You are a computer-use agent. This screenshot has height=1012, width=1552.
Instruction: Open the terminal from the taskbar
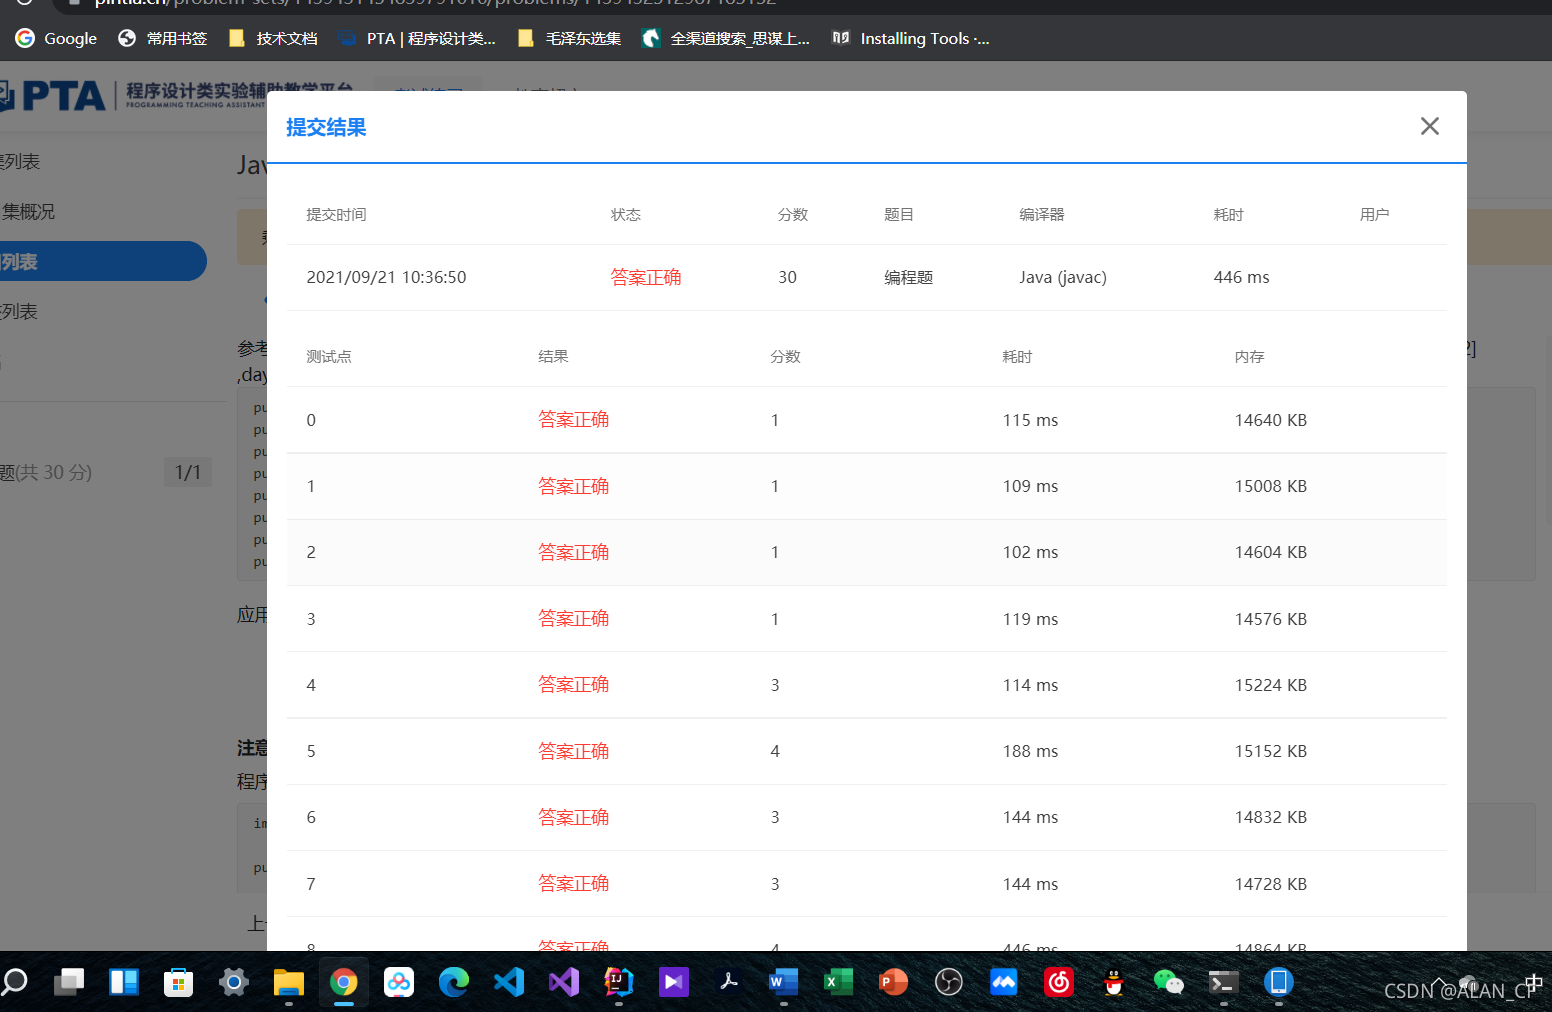1223,982
